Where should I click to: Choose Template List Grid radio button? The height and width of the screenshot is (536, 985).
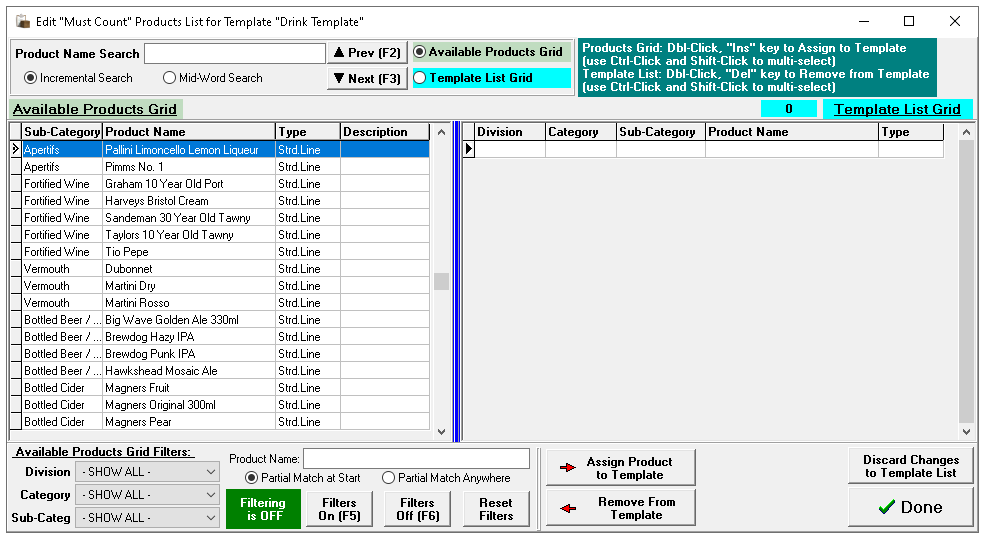(x=420, y=78)
